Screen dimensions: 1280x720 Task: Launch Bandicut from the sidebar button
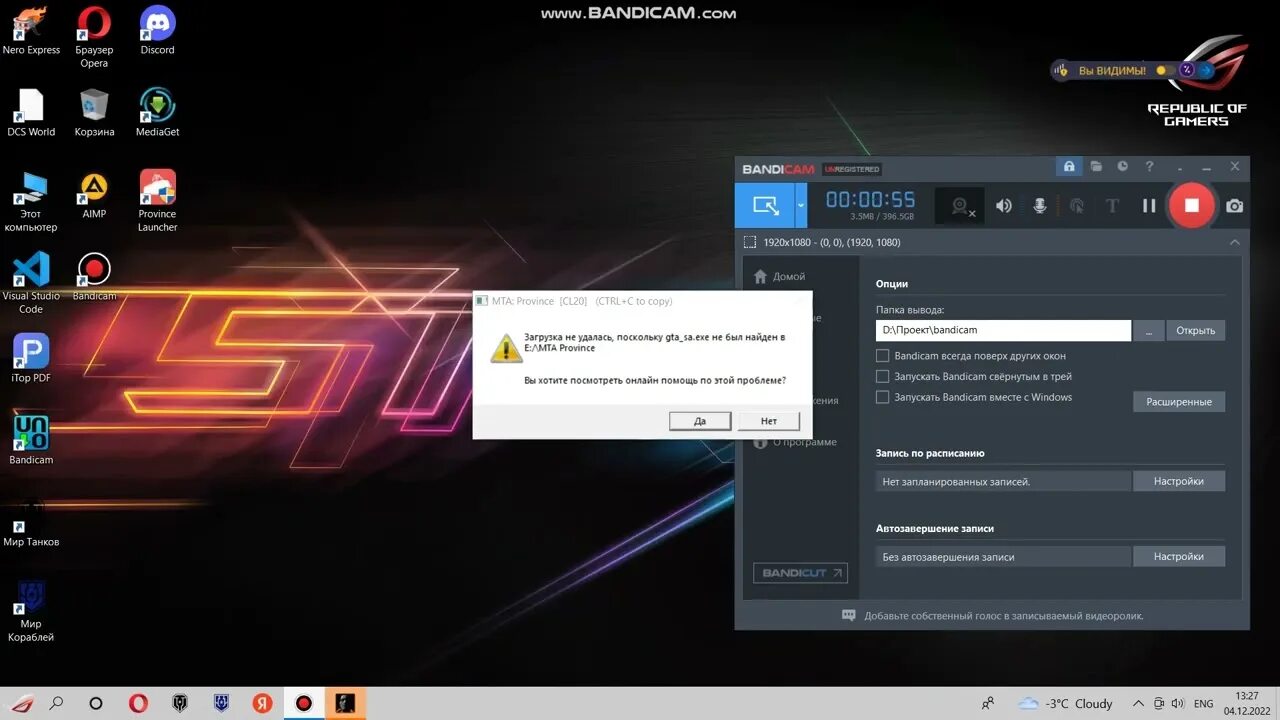(x=800, y=573)
